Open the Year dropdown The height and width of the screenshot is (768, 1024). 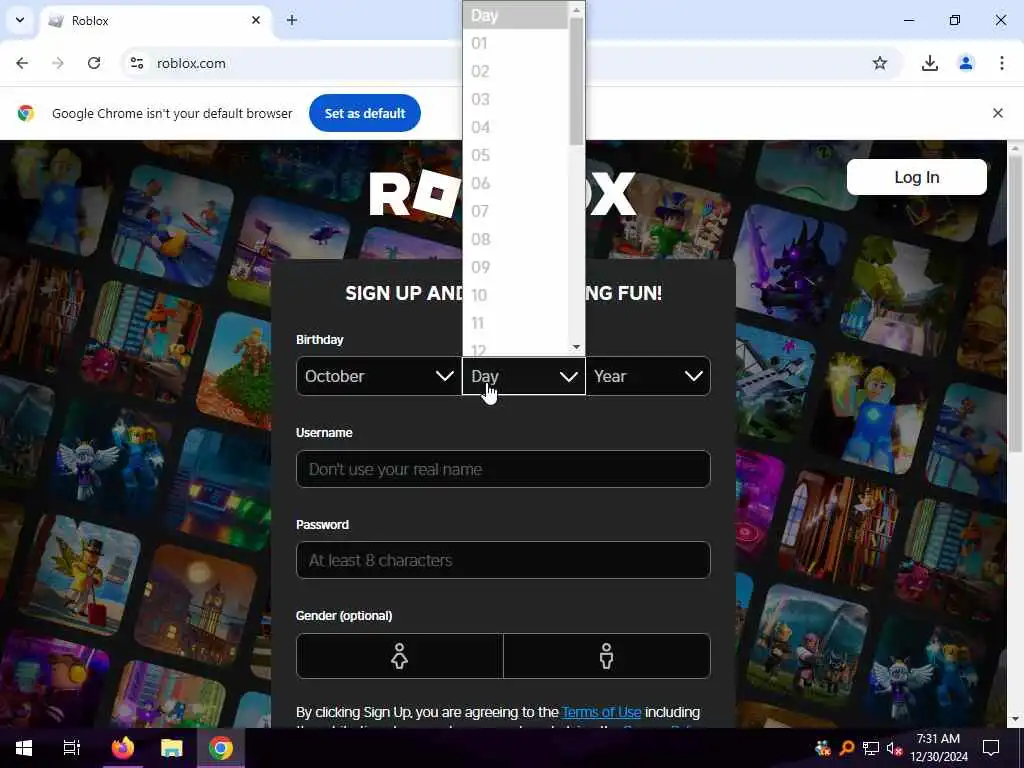click(x=648, y=376)
